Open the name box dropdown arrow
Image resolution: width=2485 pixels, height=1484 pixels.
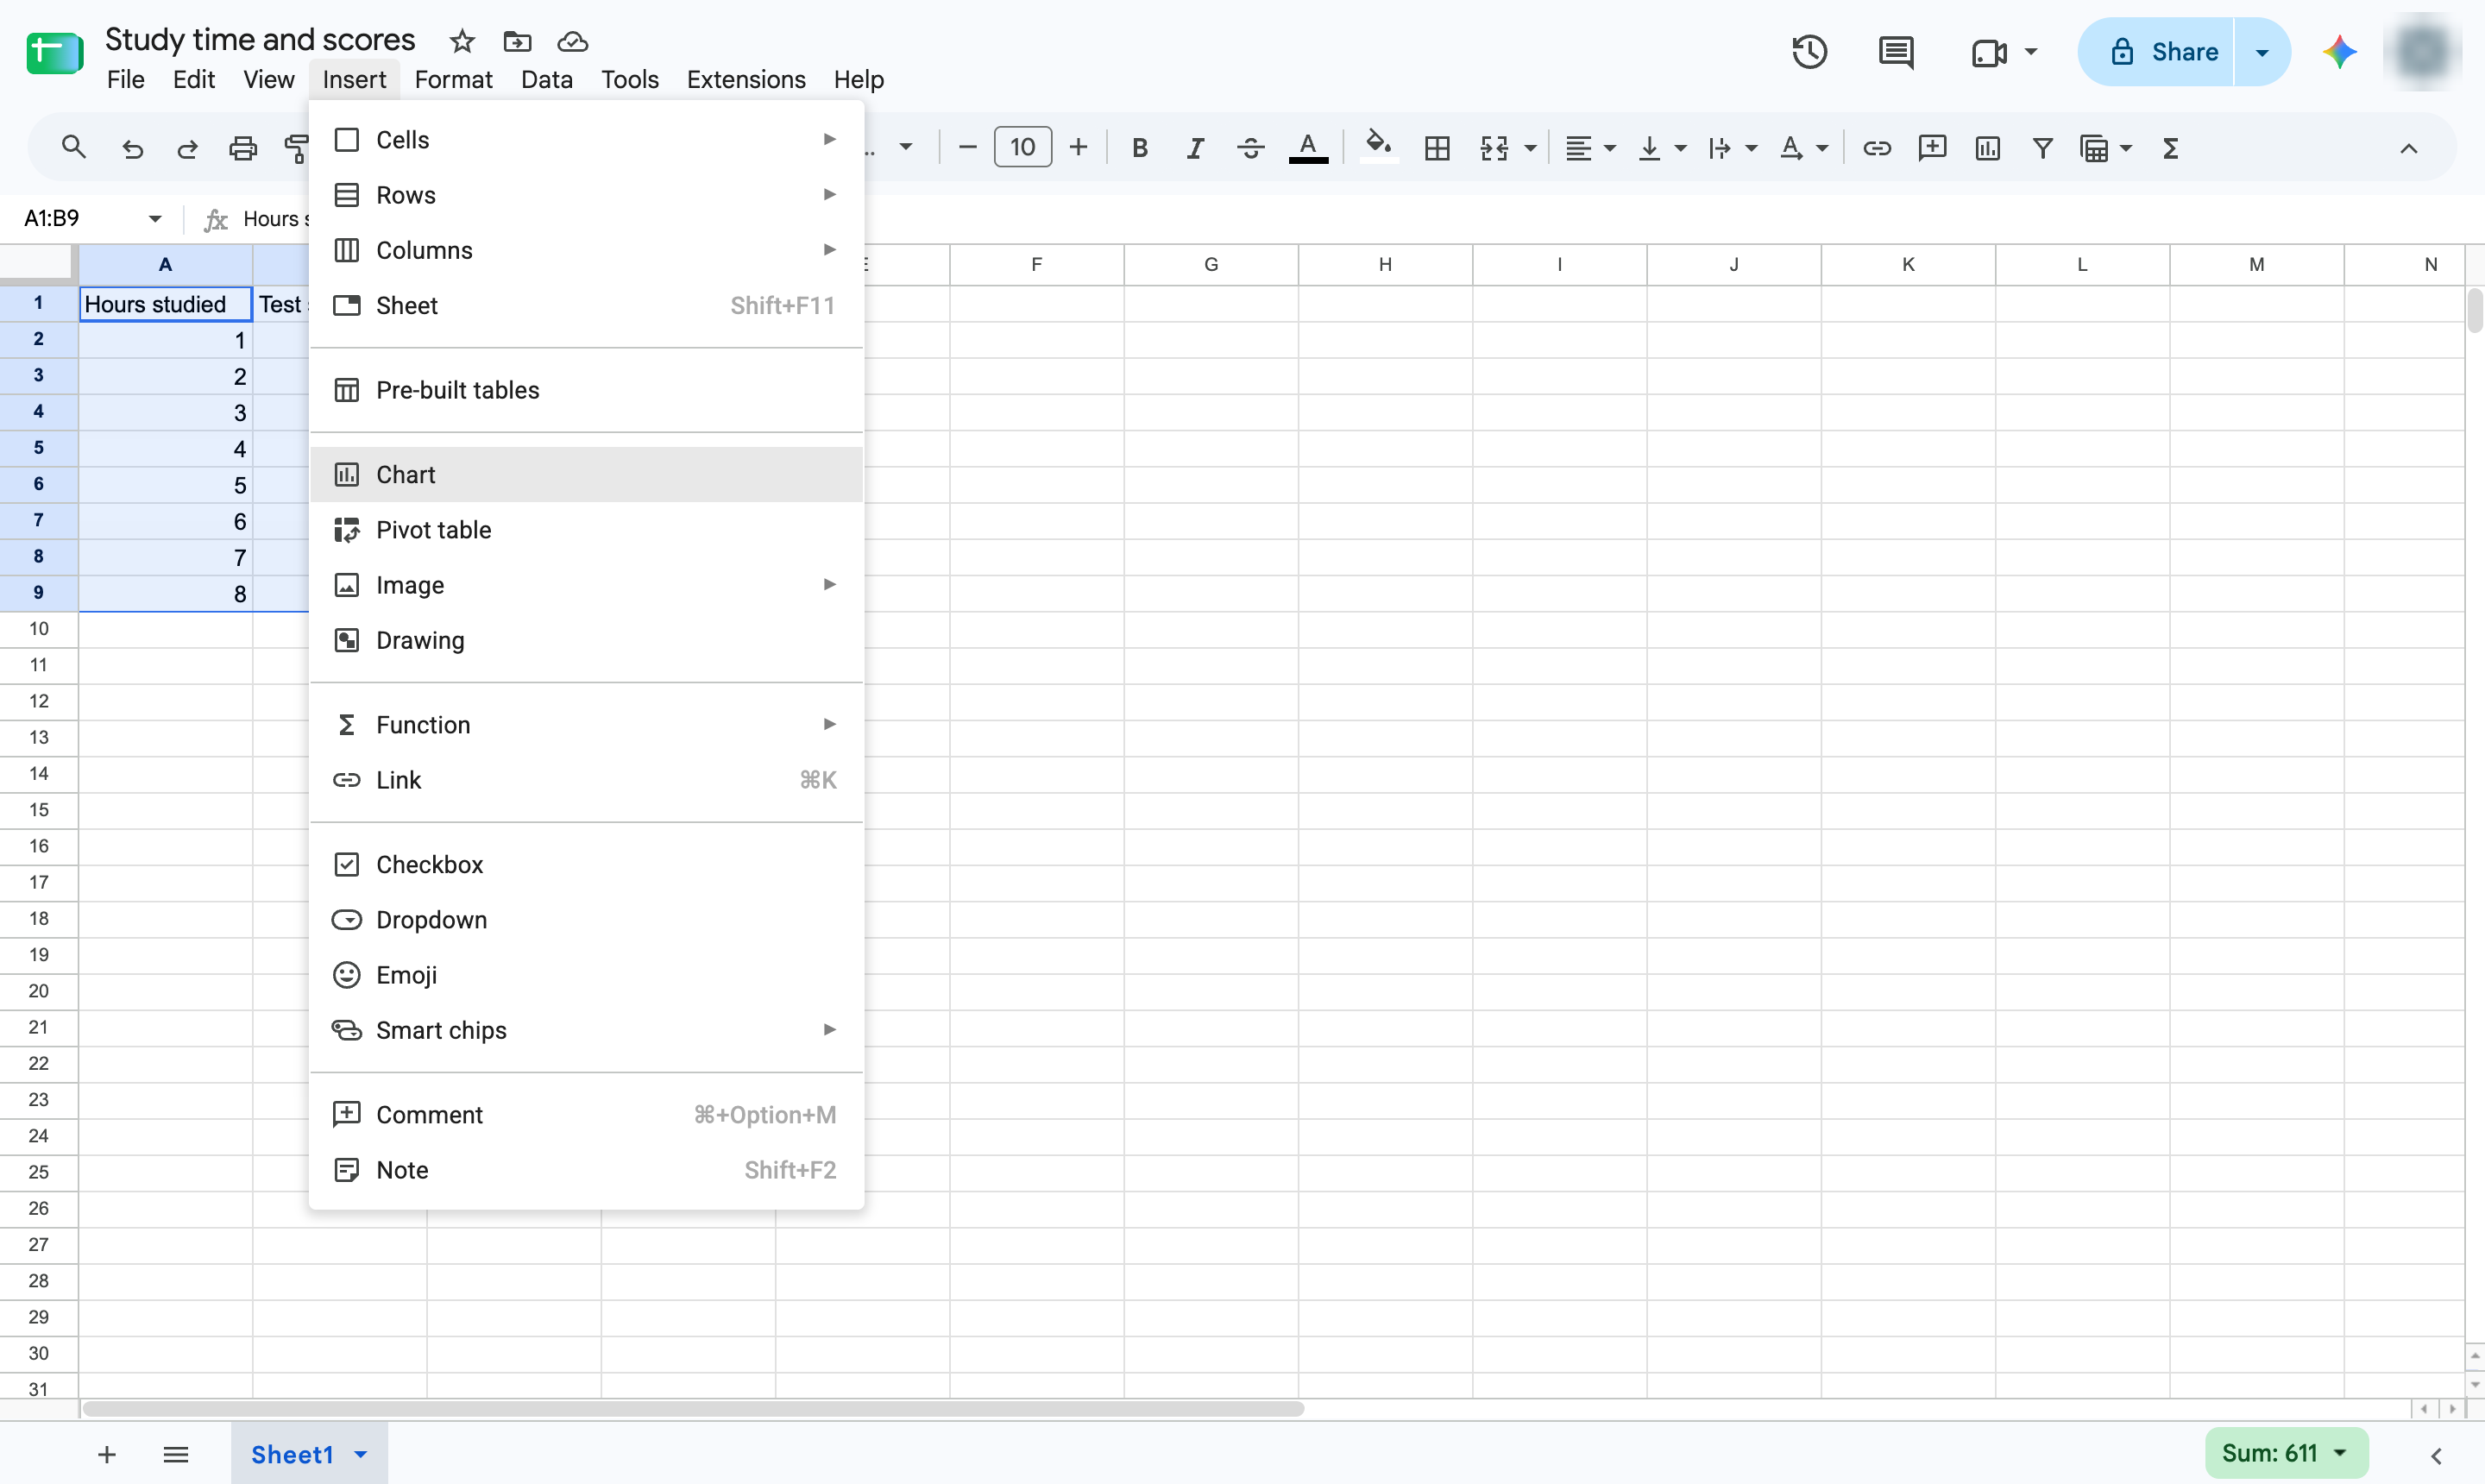(154, 218)
